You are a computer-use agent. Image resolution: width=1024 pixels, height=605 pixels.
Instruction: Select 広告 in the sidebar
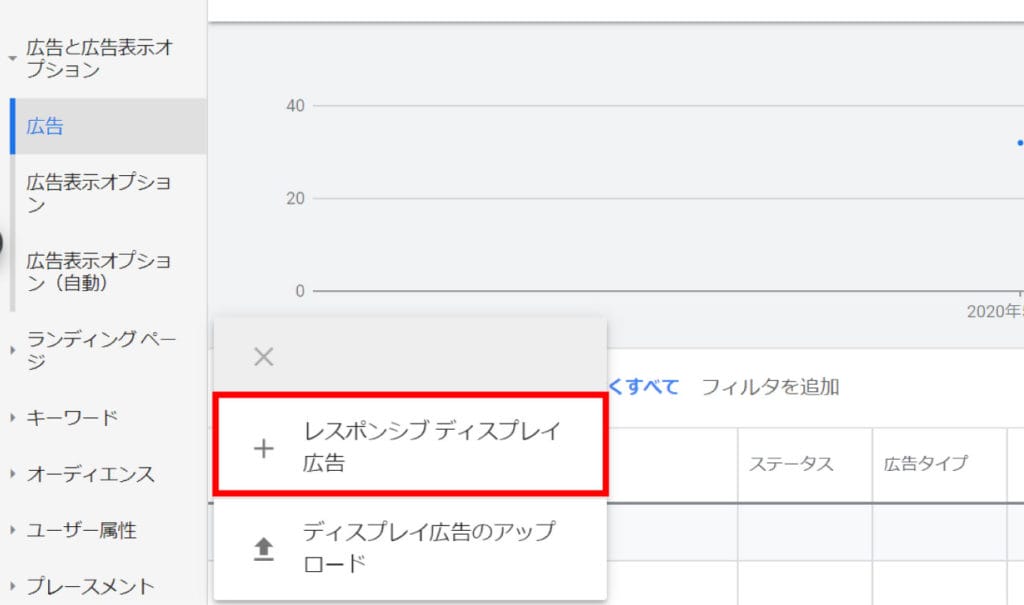point(45,126)
